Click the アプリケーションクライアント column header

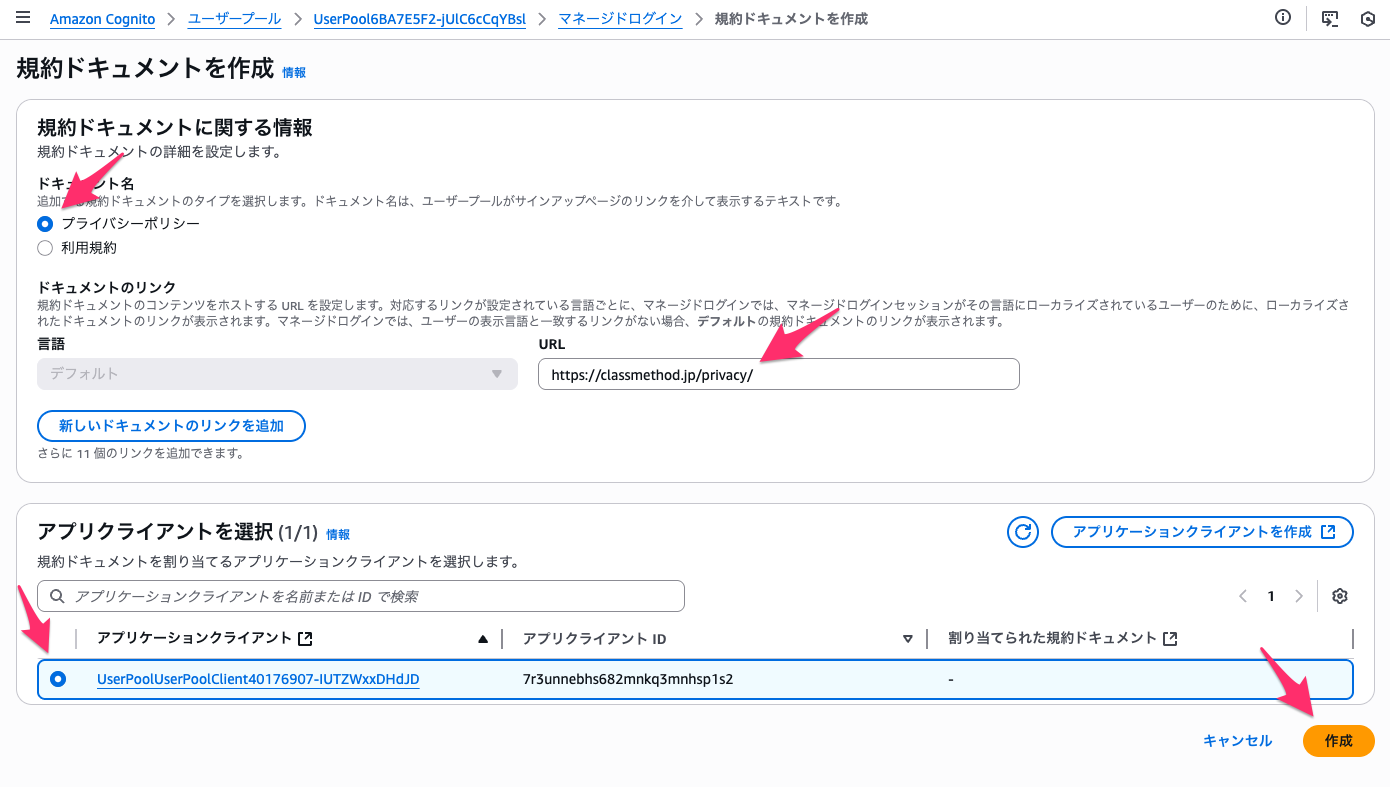[194, 638]
